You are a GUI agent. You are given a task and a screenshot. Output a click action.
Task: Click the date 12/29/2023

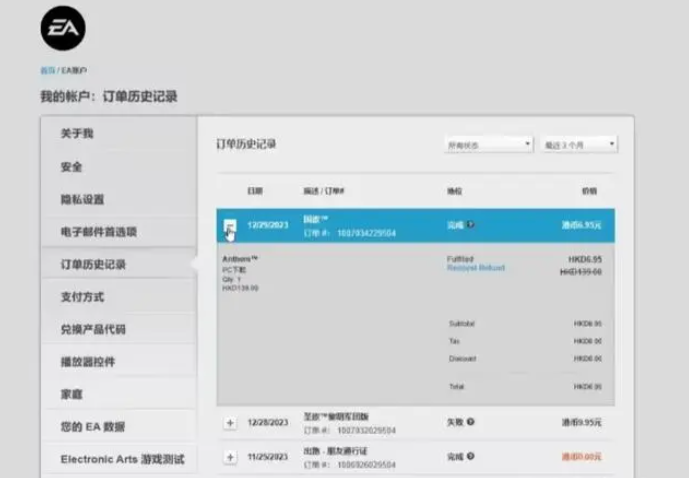click(268, 225)
